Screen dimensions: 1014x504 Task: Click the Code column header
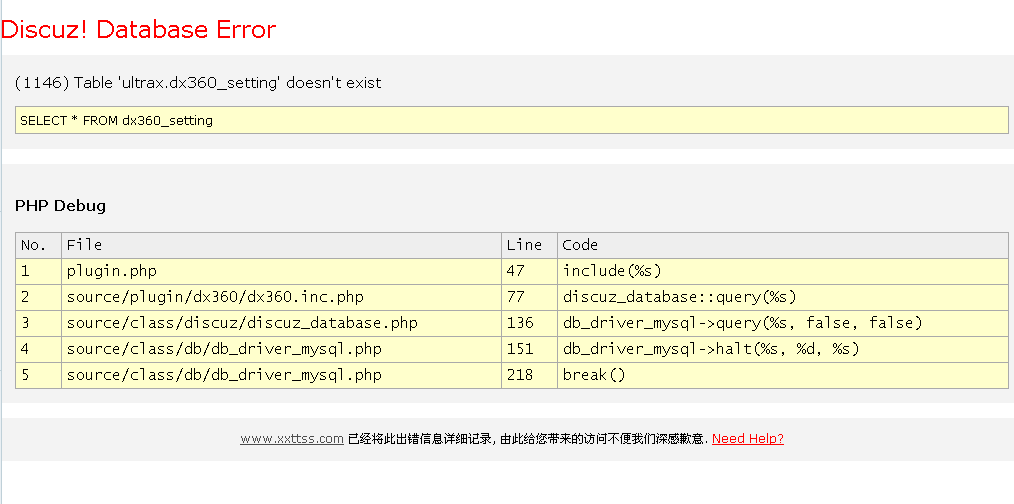[782, 245]
